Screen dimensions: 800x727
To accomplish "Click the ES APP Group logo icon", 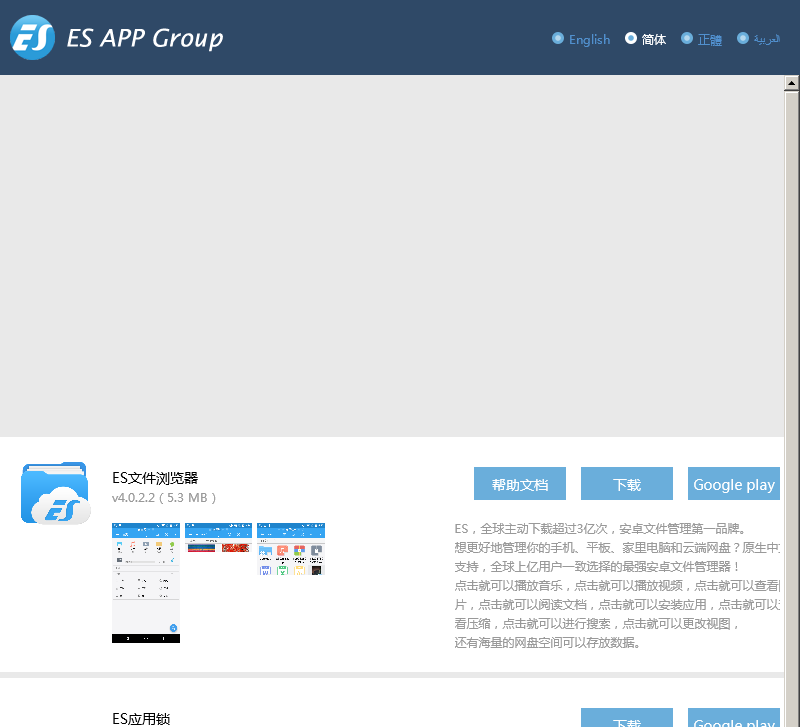I will click(33, 38).
